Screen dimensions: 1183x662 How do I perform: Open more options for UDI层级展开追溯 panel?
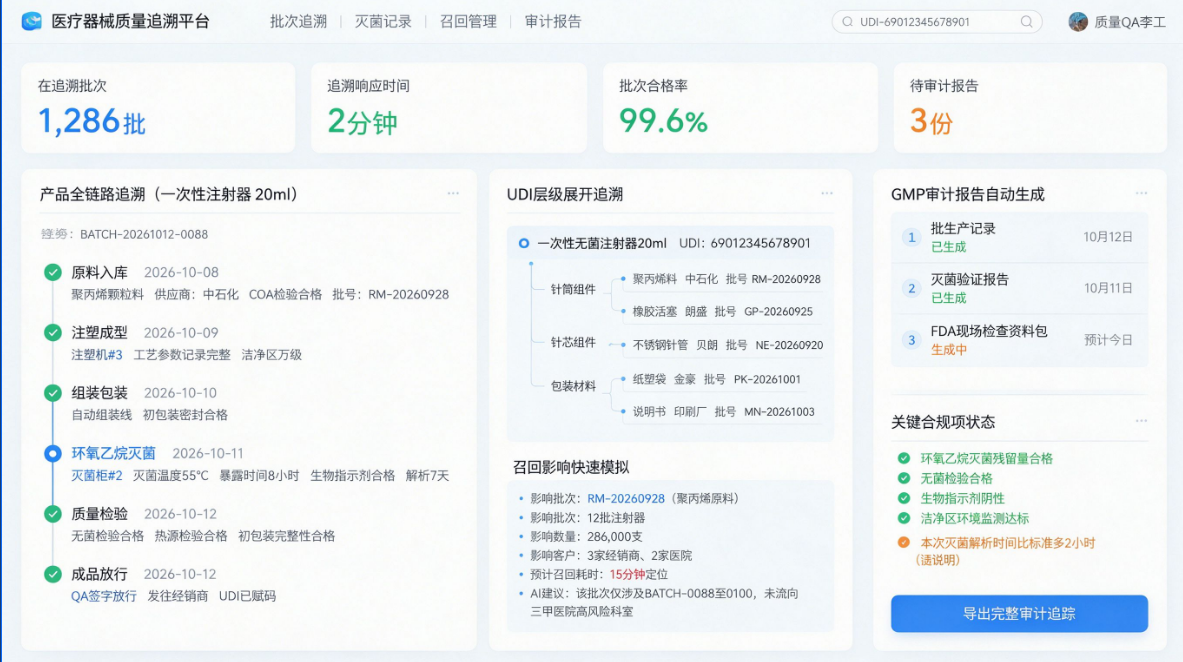827,193
